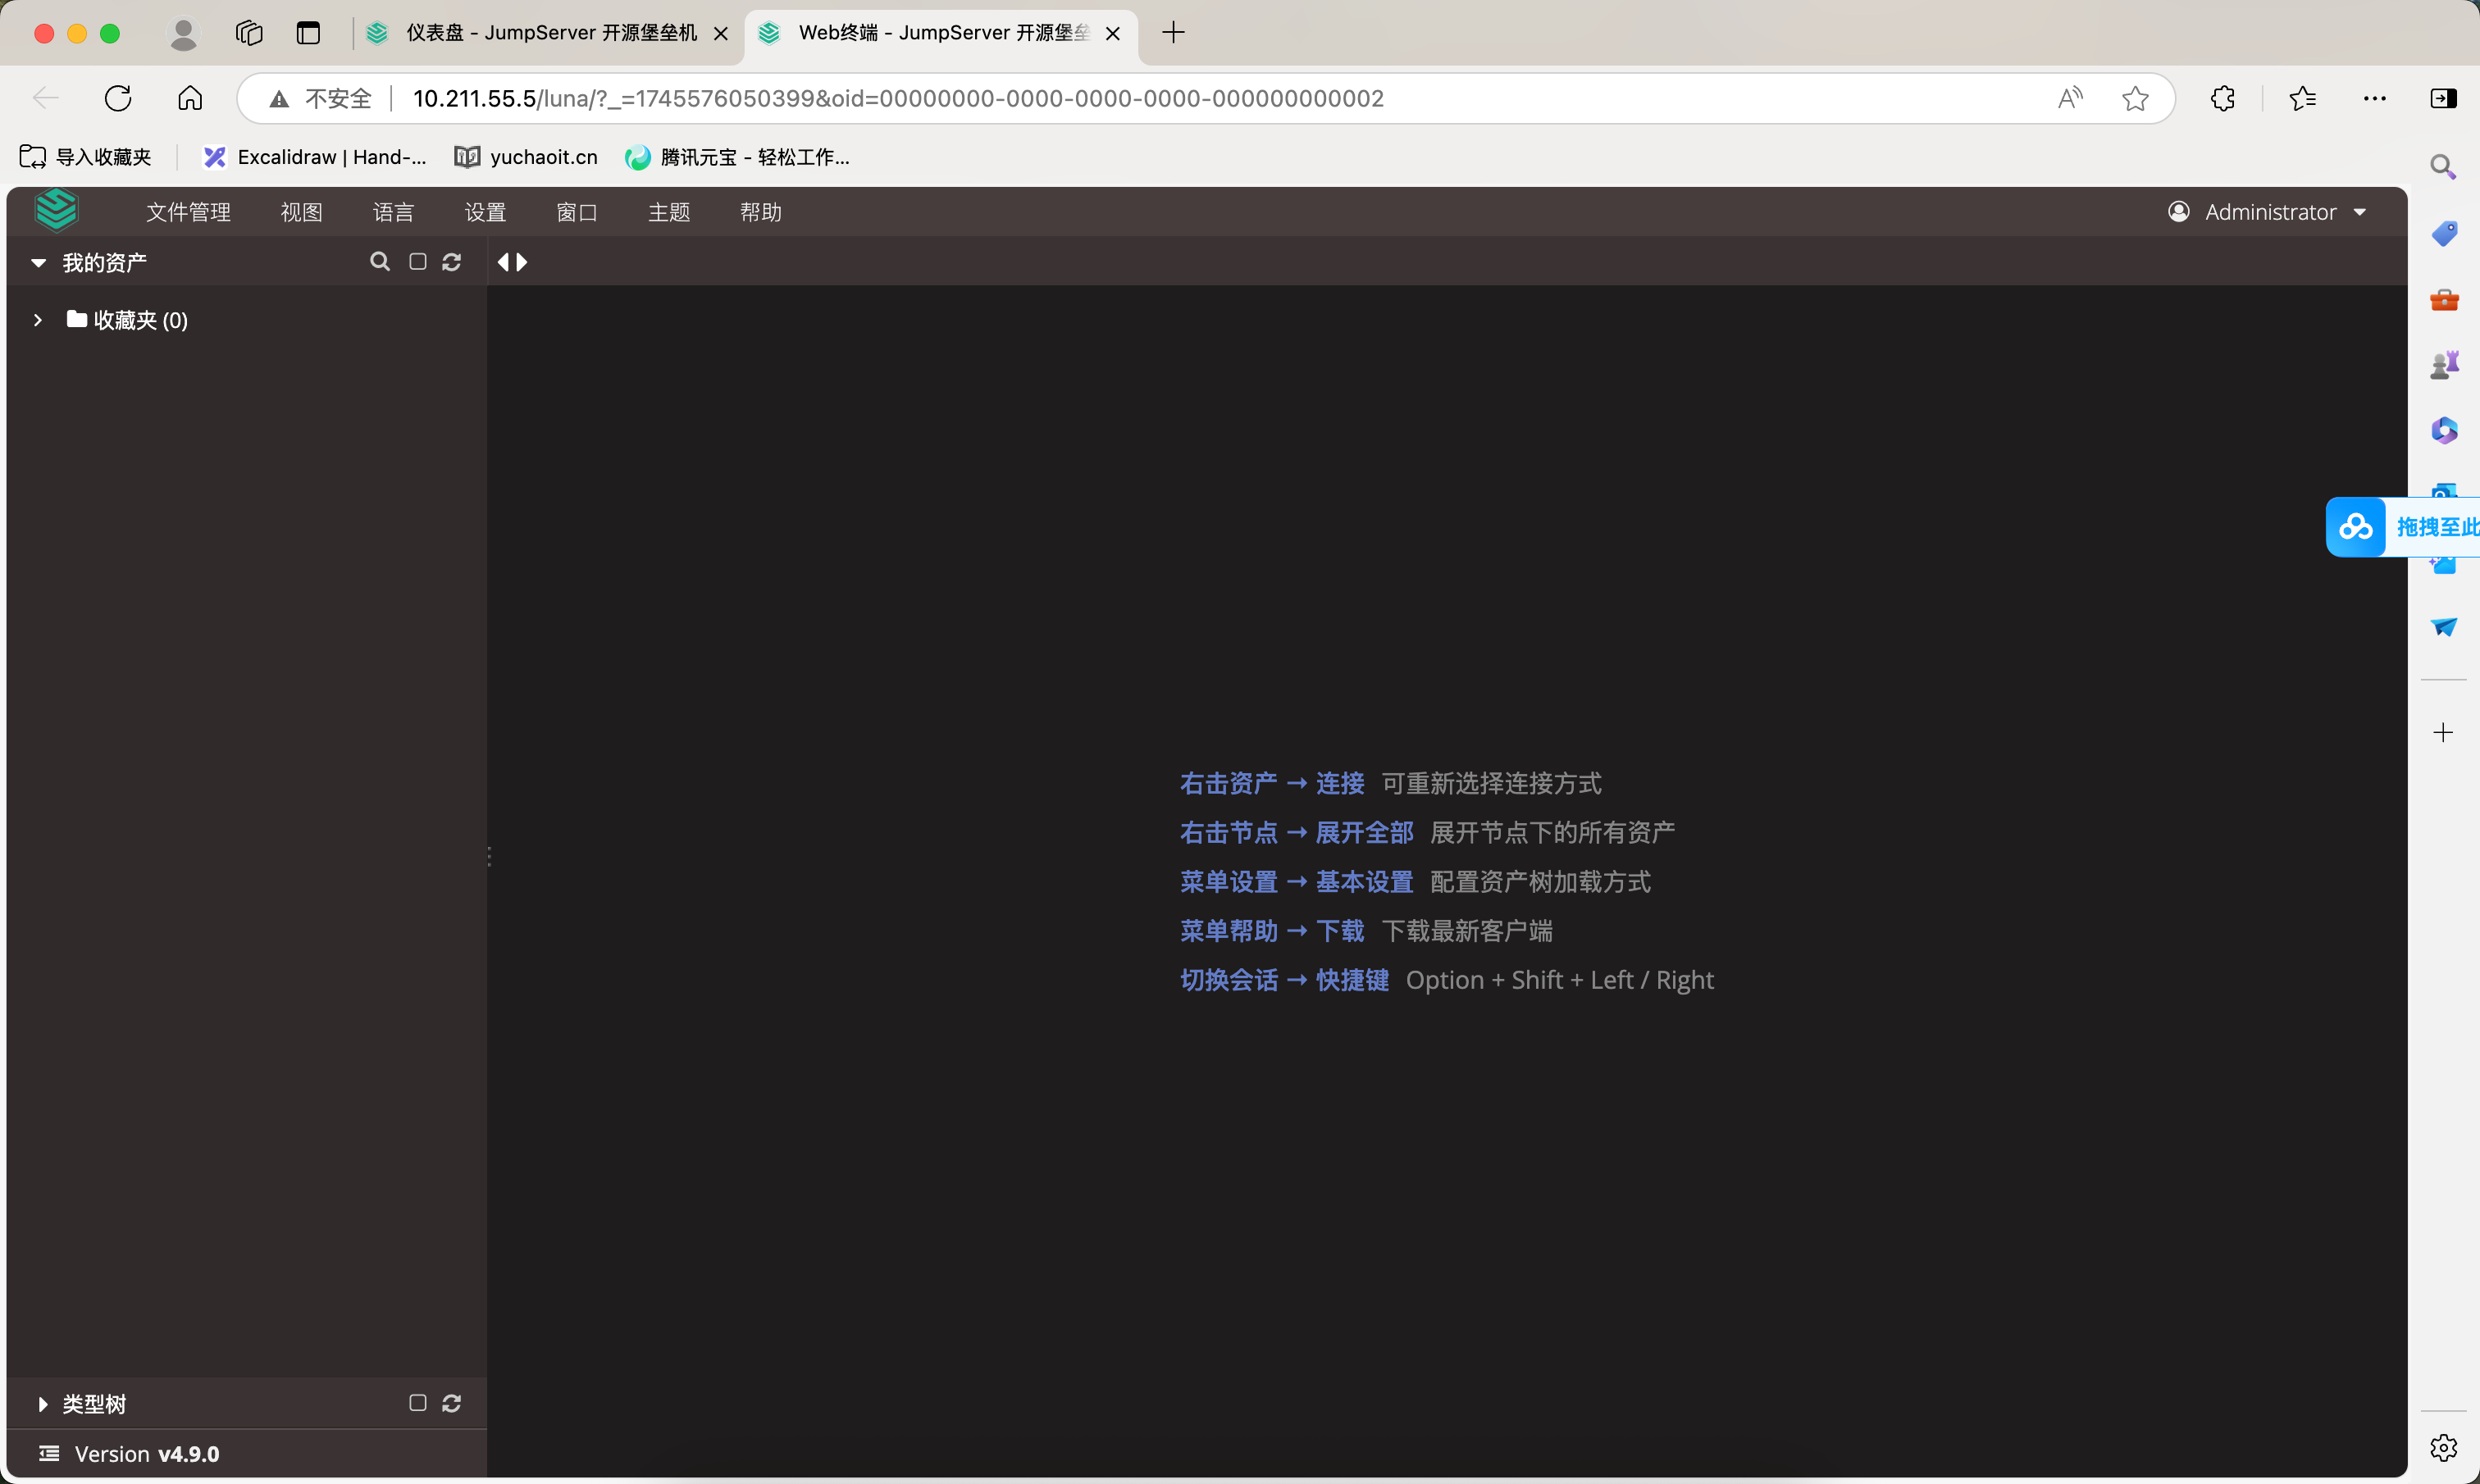Screen dimensions: 2480x1484
Task: Open the 文件管理 menu
Action: pyautogui.click(x=188, y=212)
